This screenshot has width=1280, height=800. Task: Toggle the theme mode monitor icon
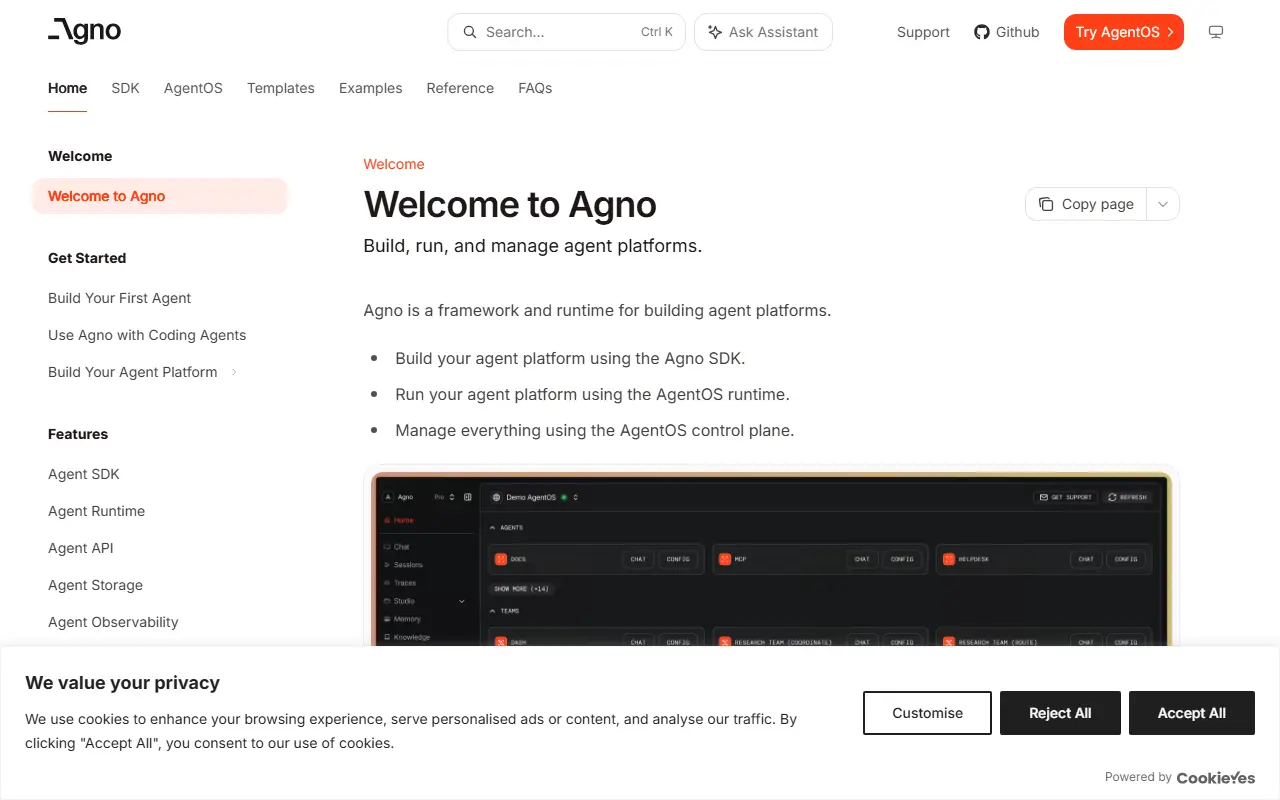(1216, 32)
